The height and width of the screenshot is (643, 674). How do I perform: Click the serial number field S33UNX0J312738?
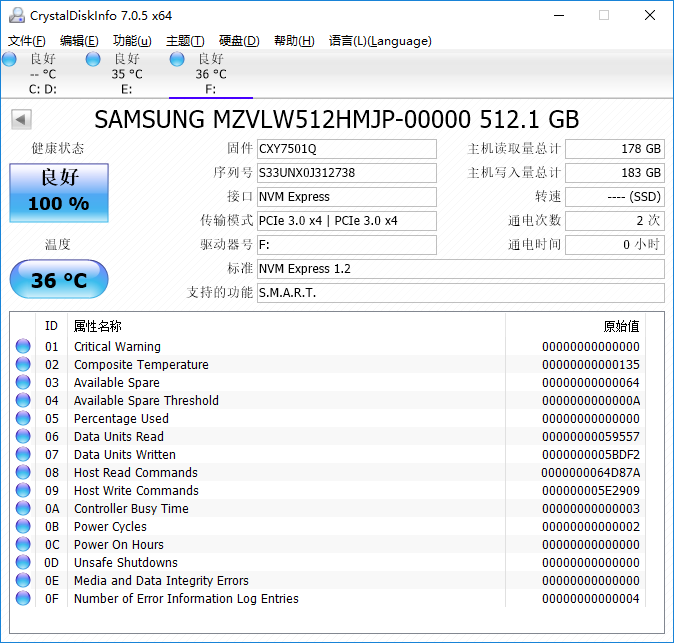[347, 173]
